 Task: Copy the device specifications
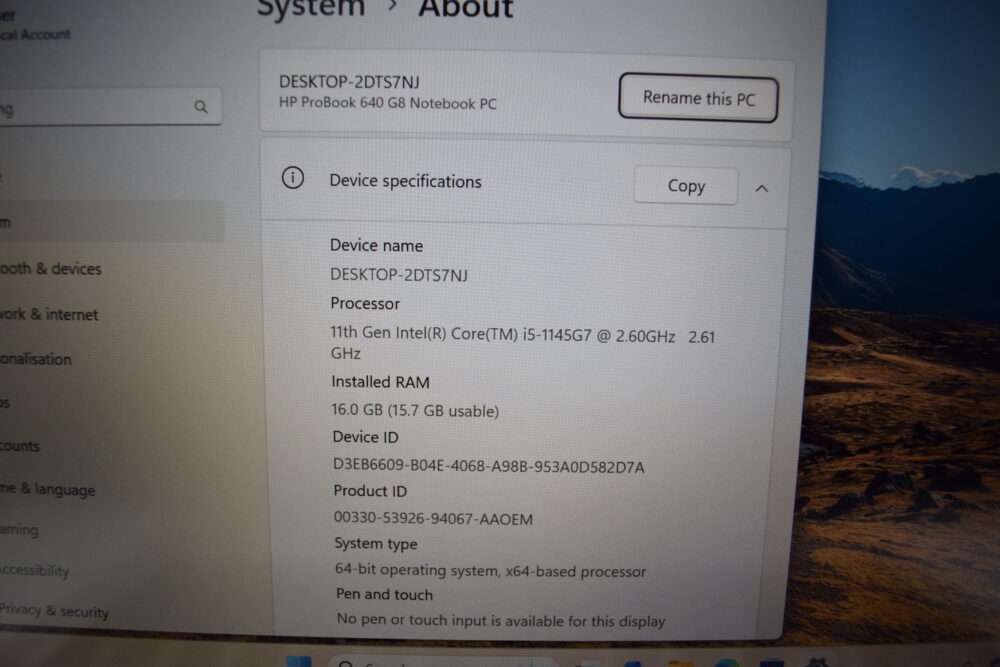coord(686,186)
